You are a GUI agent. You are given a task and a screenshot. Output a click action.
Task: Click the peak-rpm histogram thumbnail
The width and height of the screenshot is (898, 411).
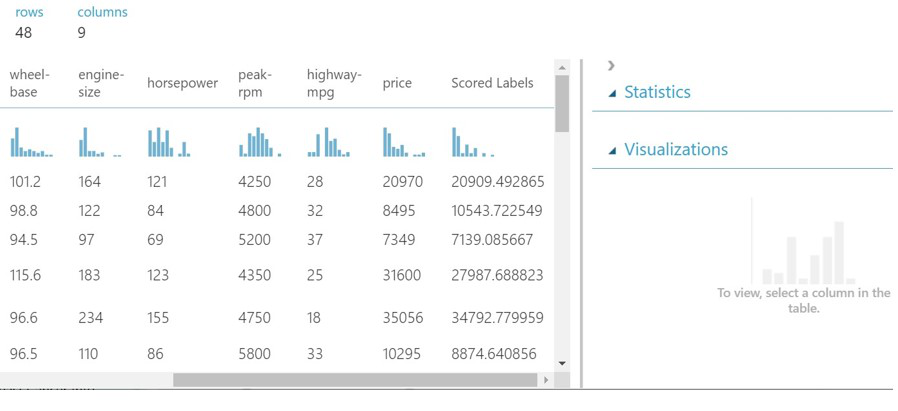[259, 142]
